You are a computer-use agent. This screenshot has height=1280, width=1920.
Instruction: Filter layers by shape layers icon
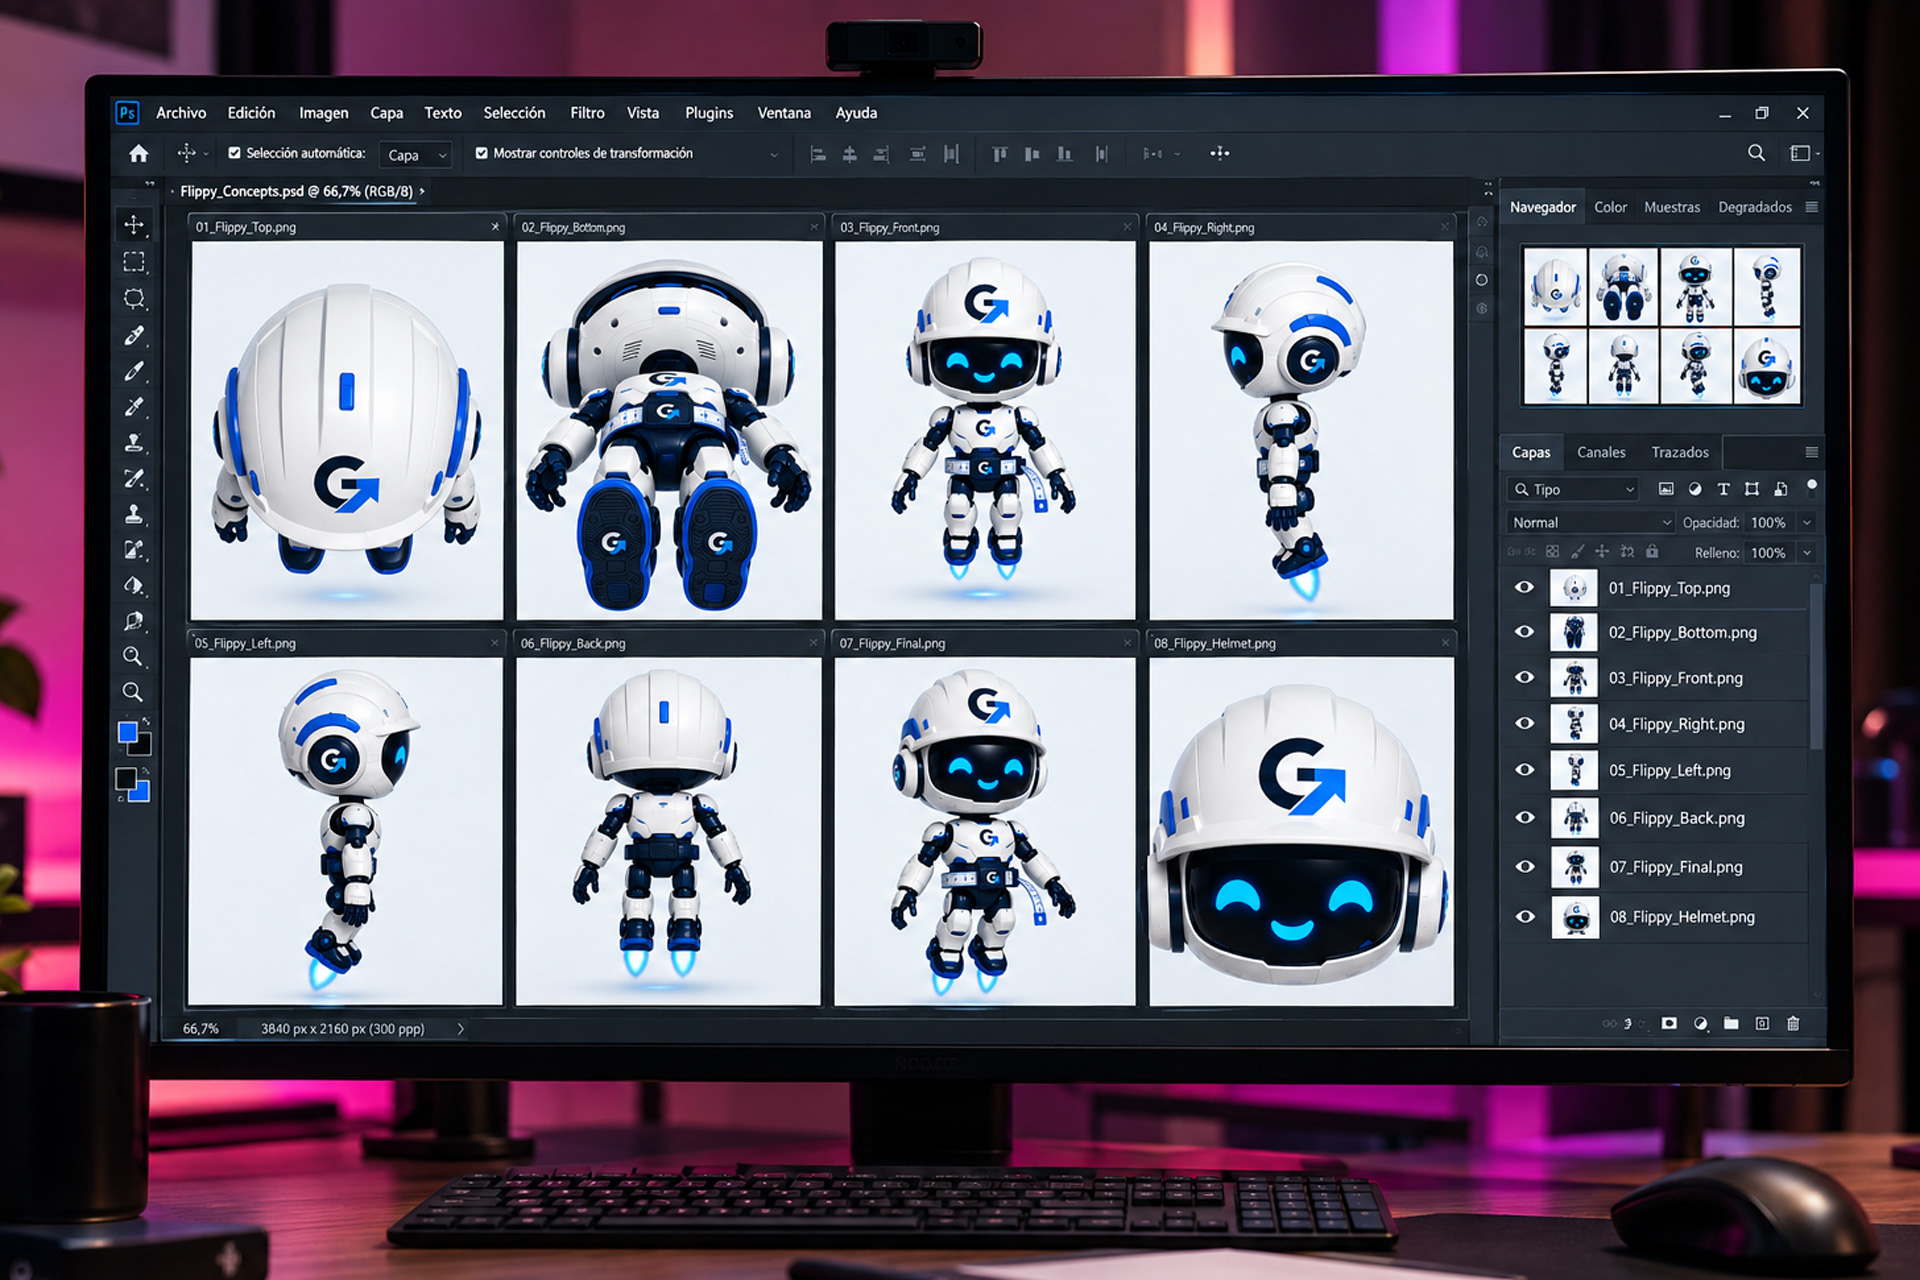click(1751, 489)
